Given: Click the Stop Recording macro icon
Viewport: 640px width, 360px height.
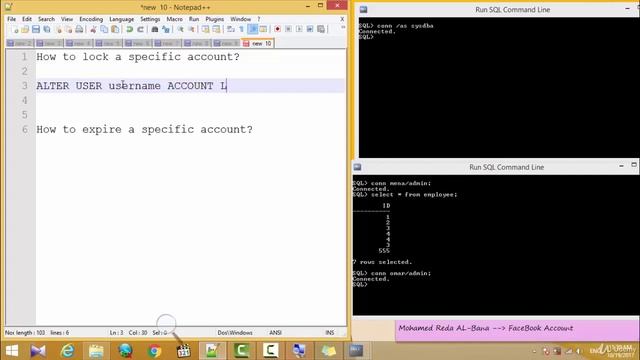Looking at the screenshot, I should 288,29.
